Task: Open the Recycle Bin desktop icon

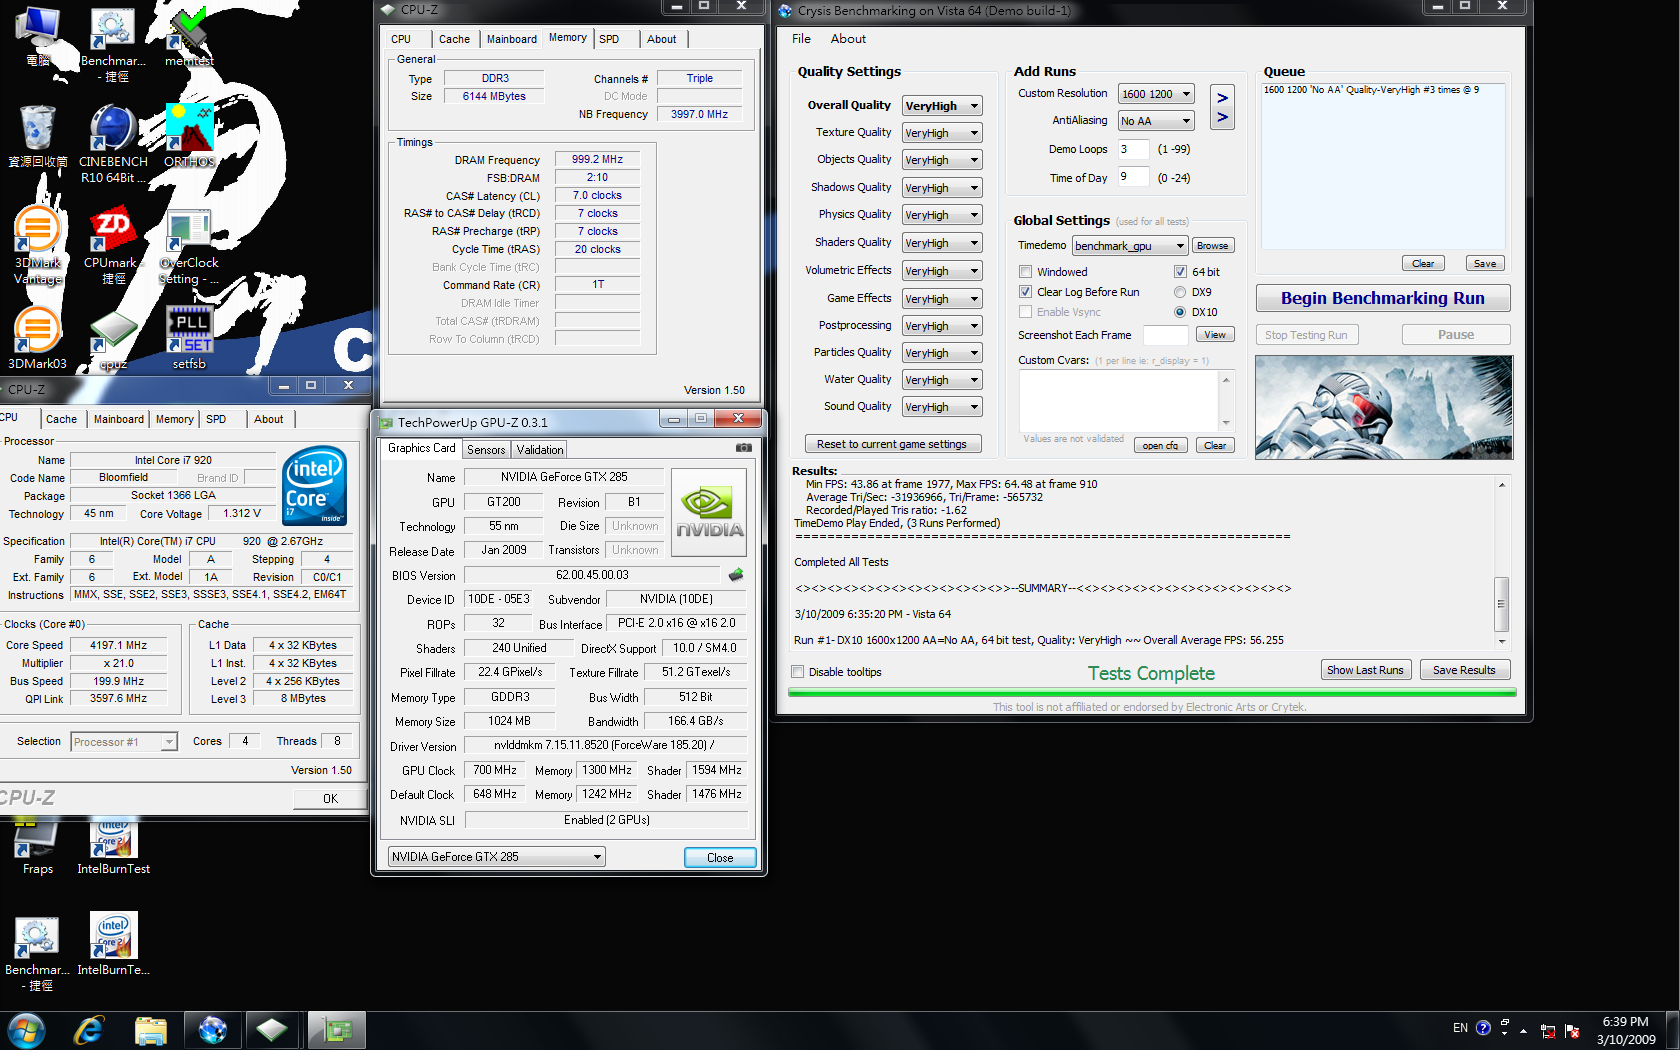Action: [x=37, y=136]
